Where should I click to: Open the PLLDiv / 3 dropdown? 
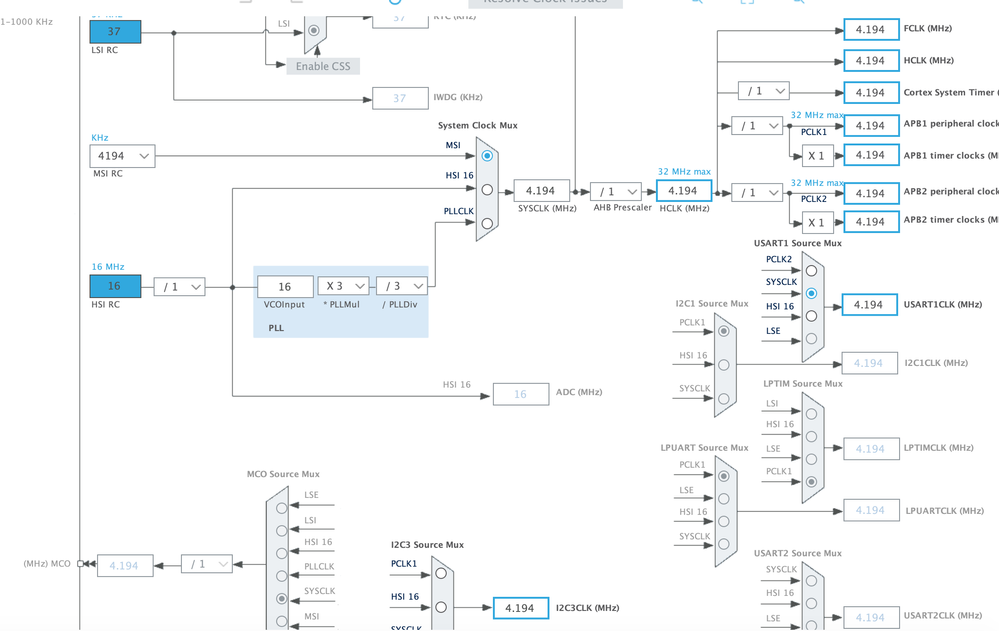tap(402, 286)
